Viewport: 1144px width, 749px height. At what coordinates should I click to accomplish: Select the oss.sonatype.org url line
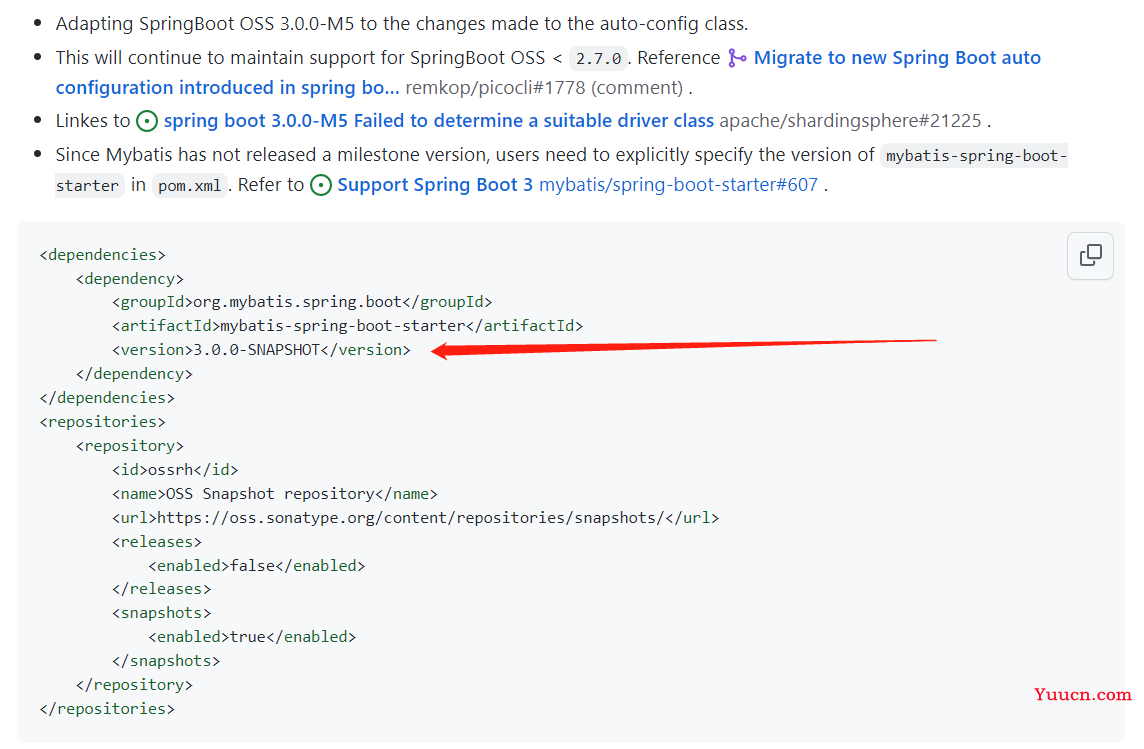coord(415,518)
